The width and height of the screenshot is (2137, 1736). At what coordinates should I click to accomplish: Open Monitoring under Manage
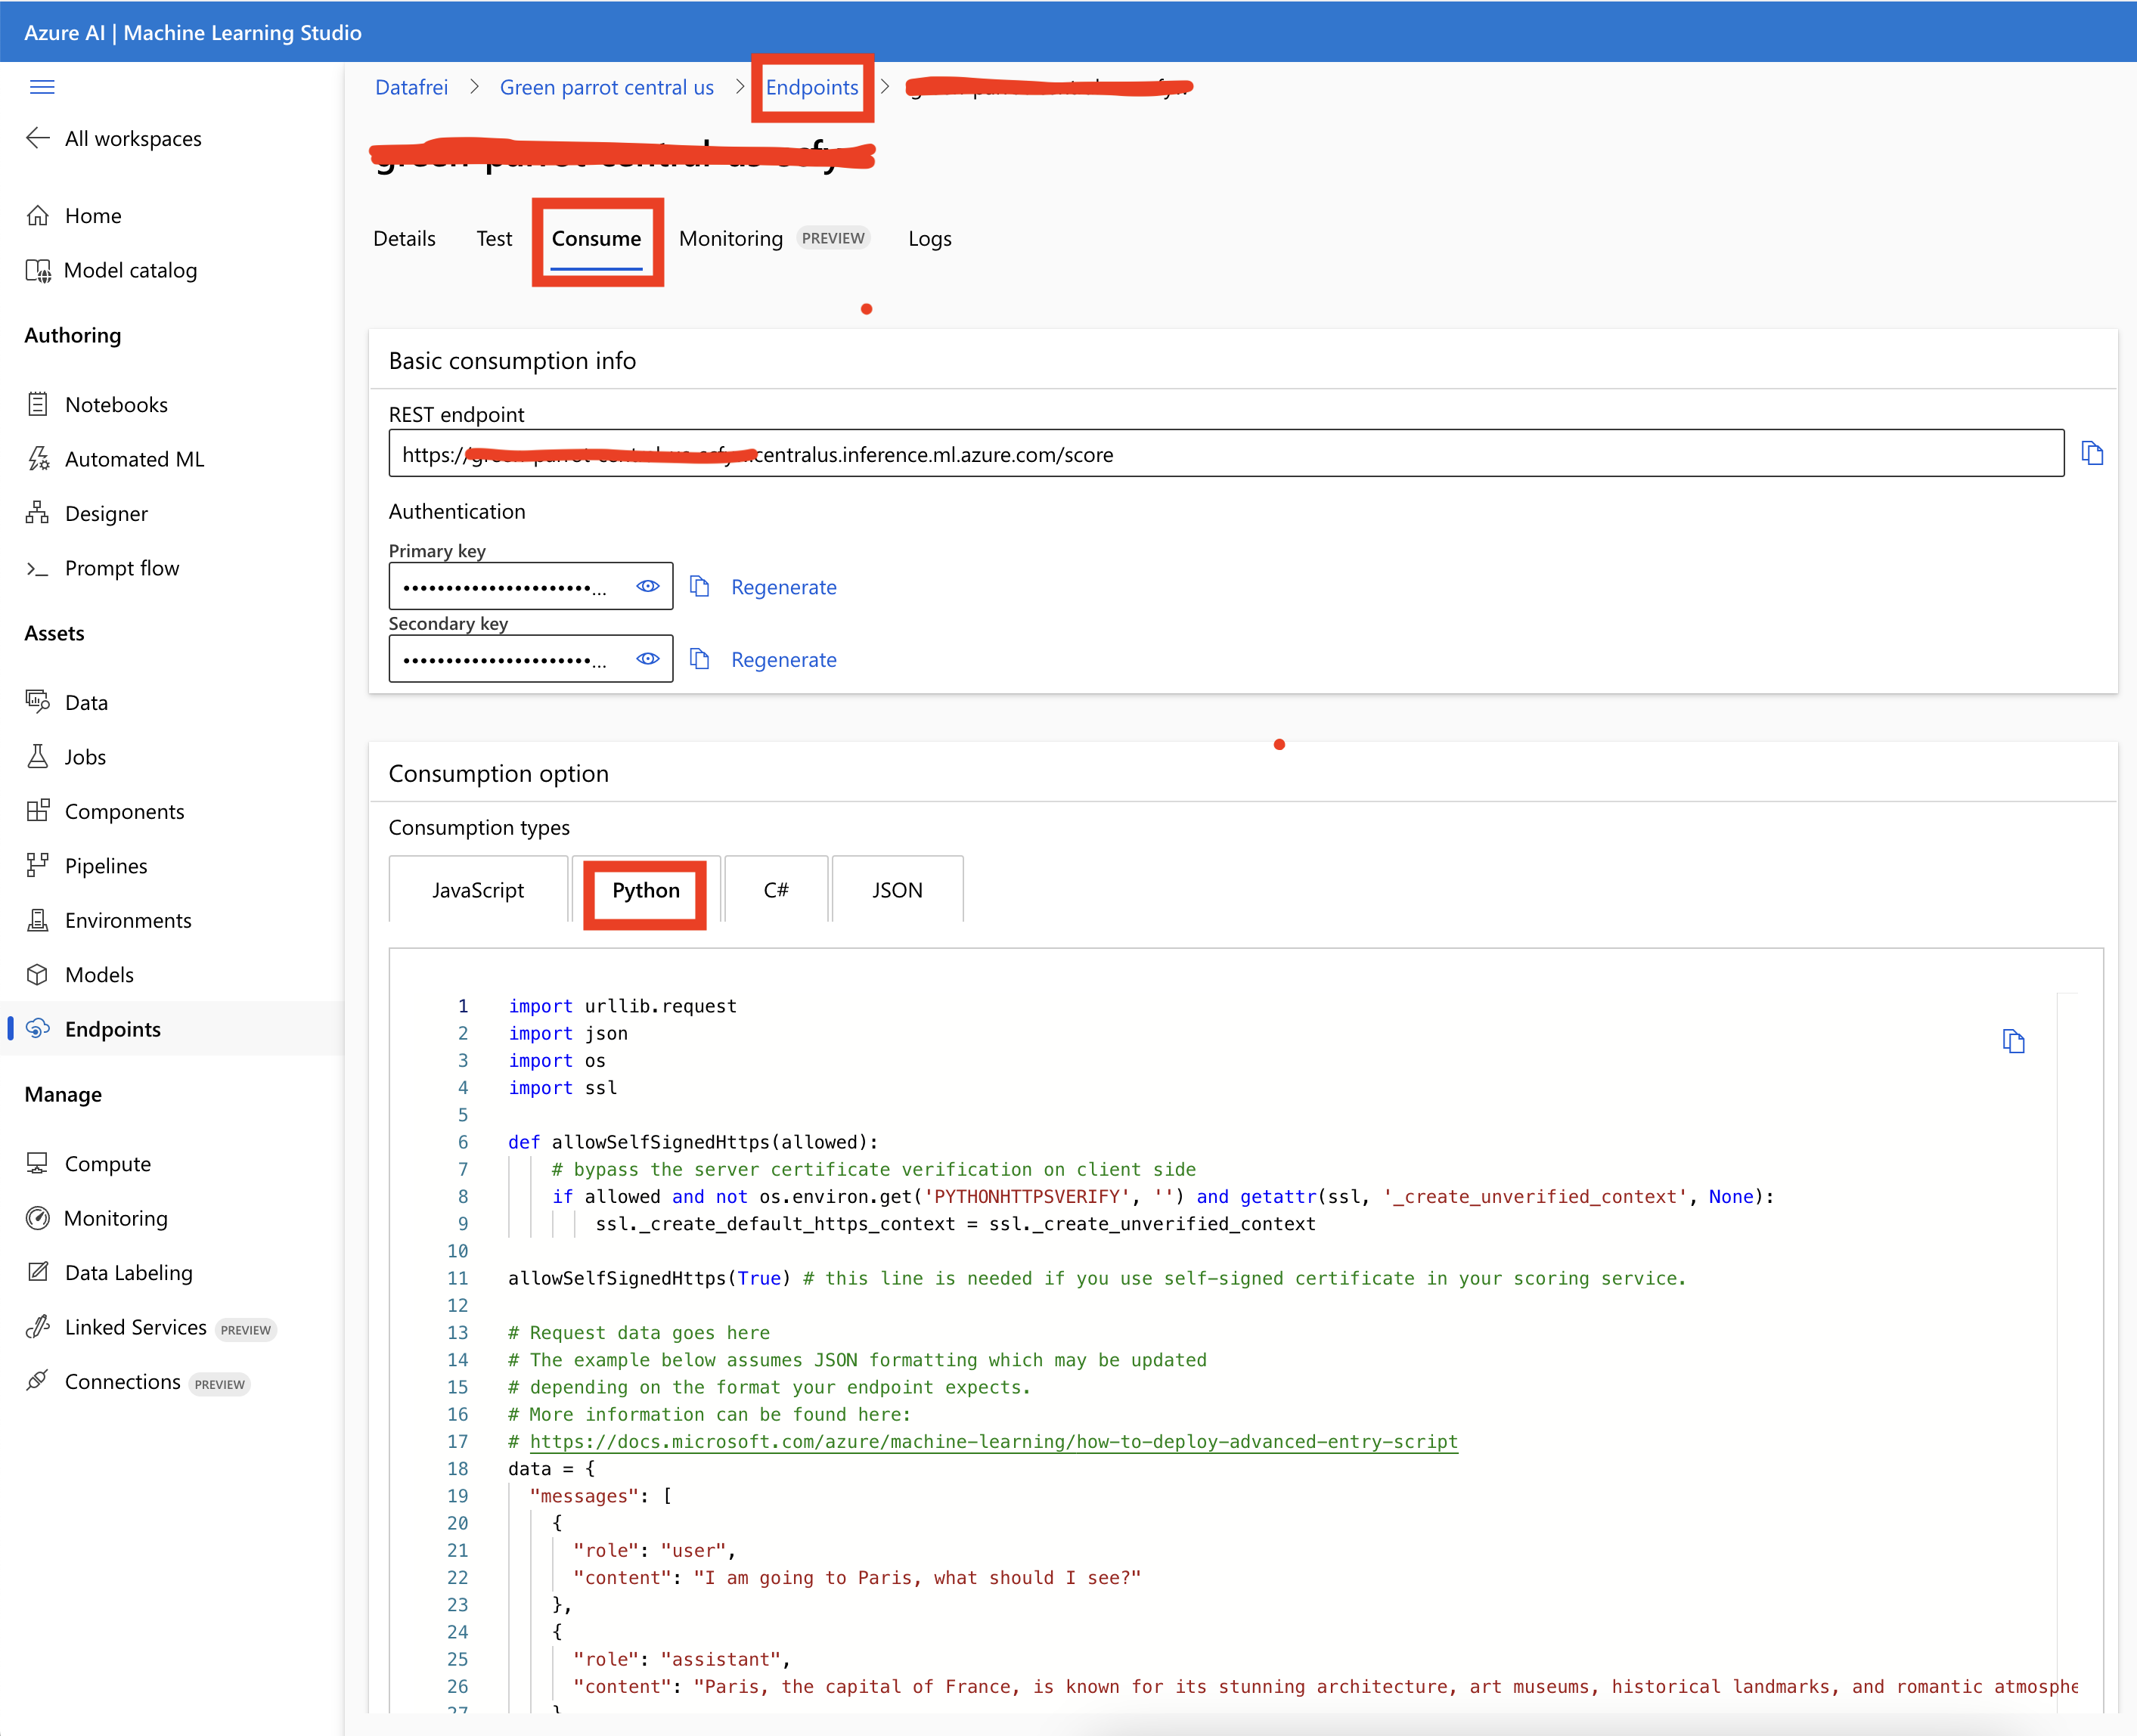tap(97, 1218)
